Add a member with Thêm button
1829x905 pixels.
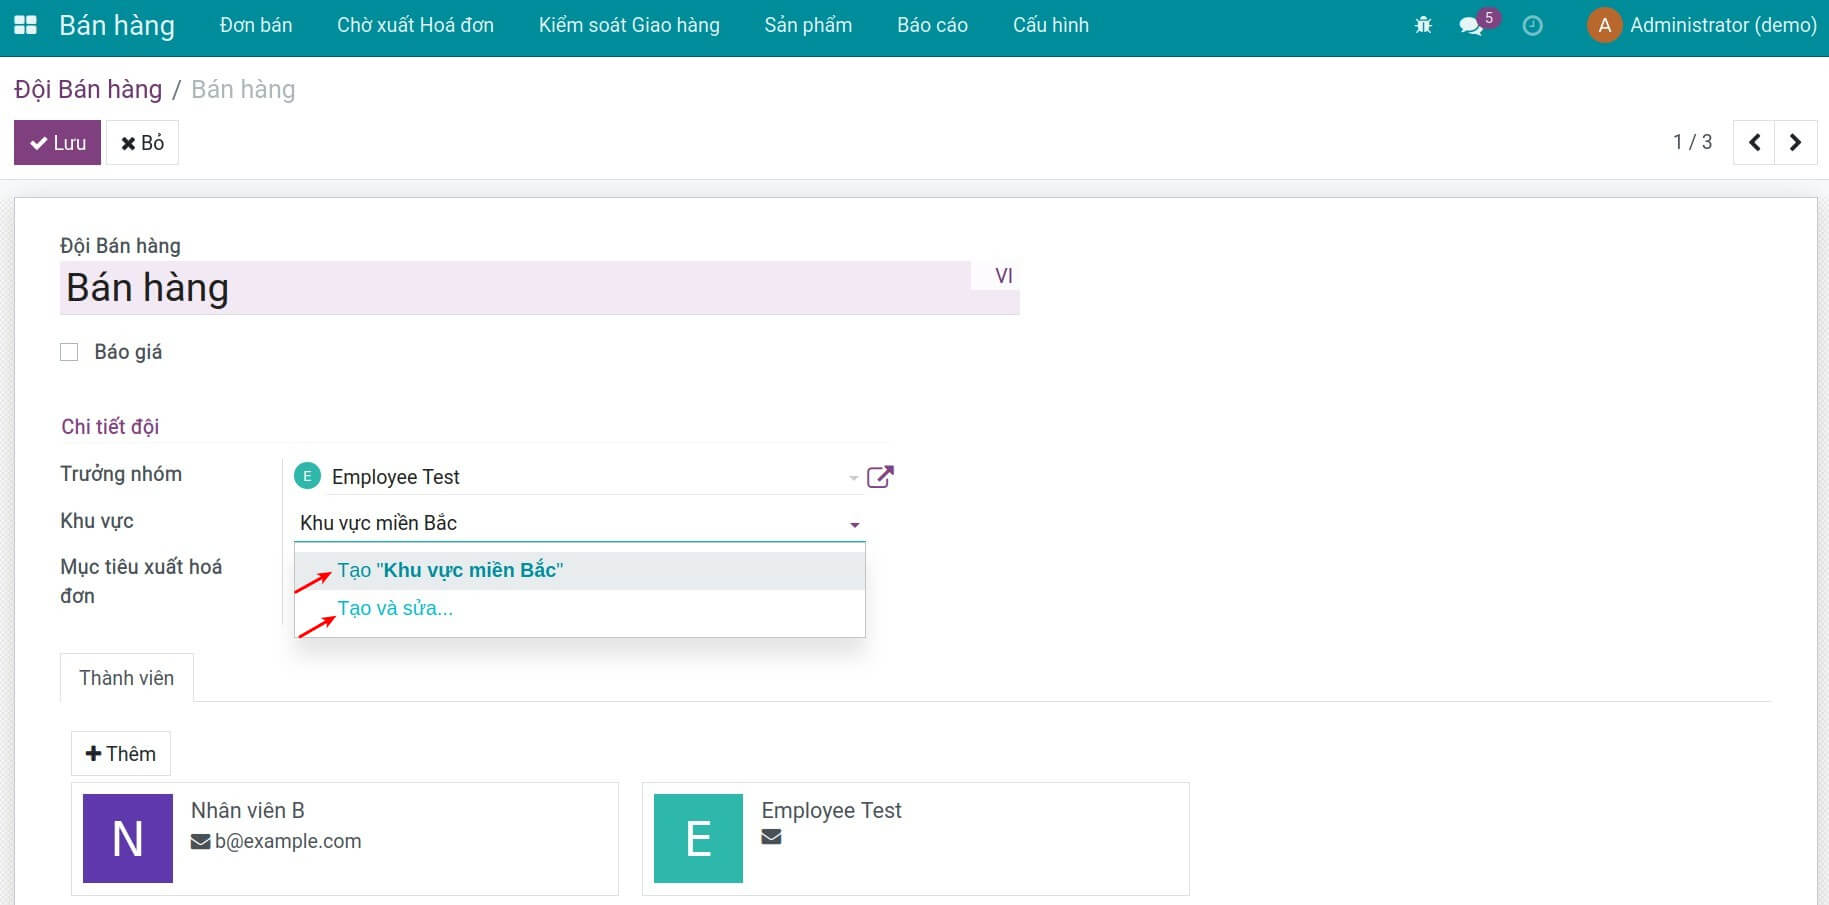click(121, 754)
